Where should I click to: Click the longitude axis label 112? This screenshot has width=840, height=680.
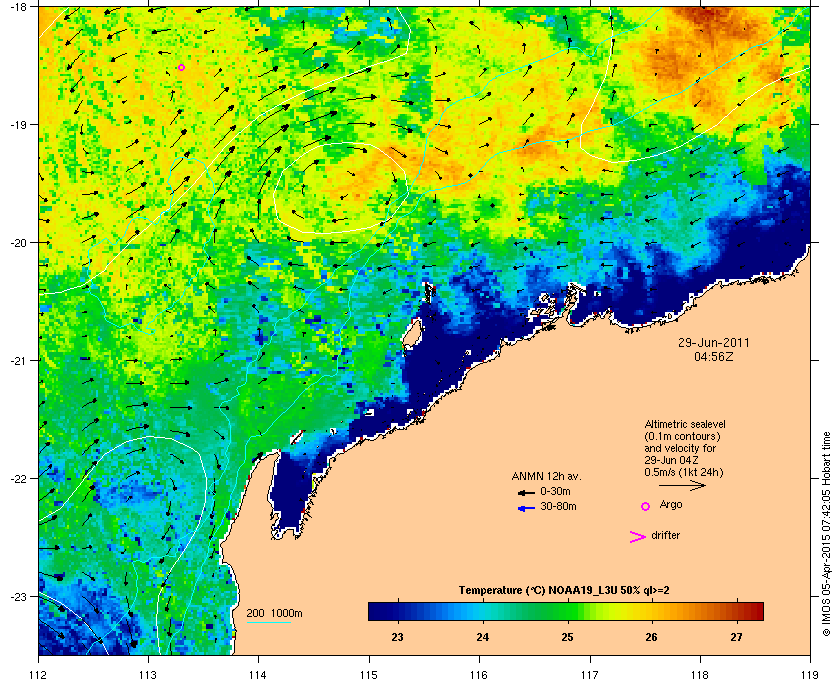[x=39, y=675]
